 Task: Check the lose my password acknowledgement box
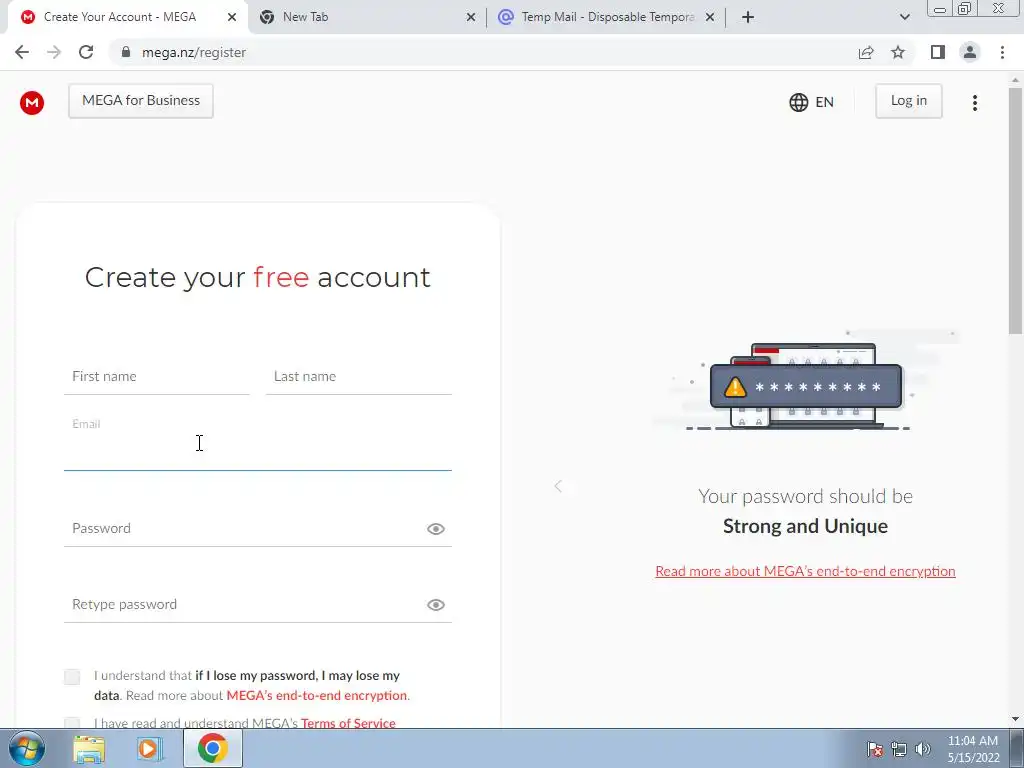pyautogui.click(x=72, y=677)
